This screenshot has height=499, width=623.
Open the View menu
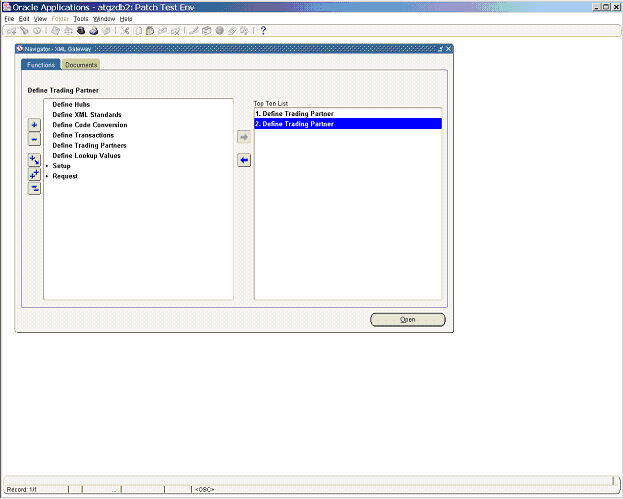40,19
